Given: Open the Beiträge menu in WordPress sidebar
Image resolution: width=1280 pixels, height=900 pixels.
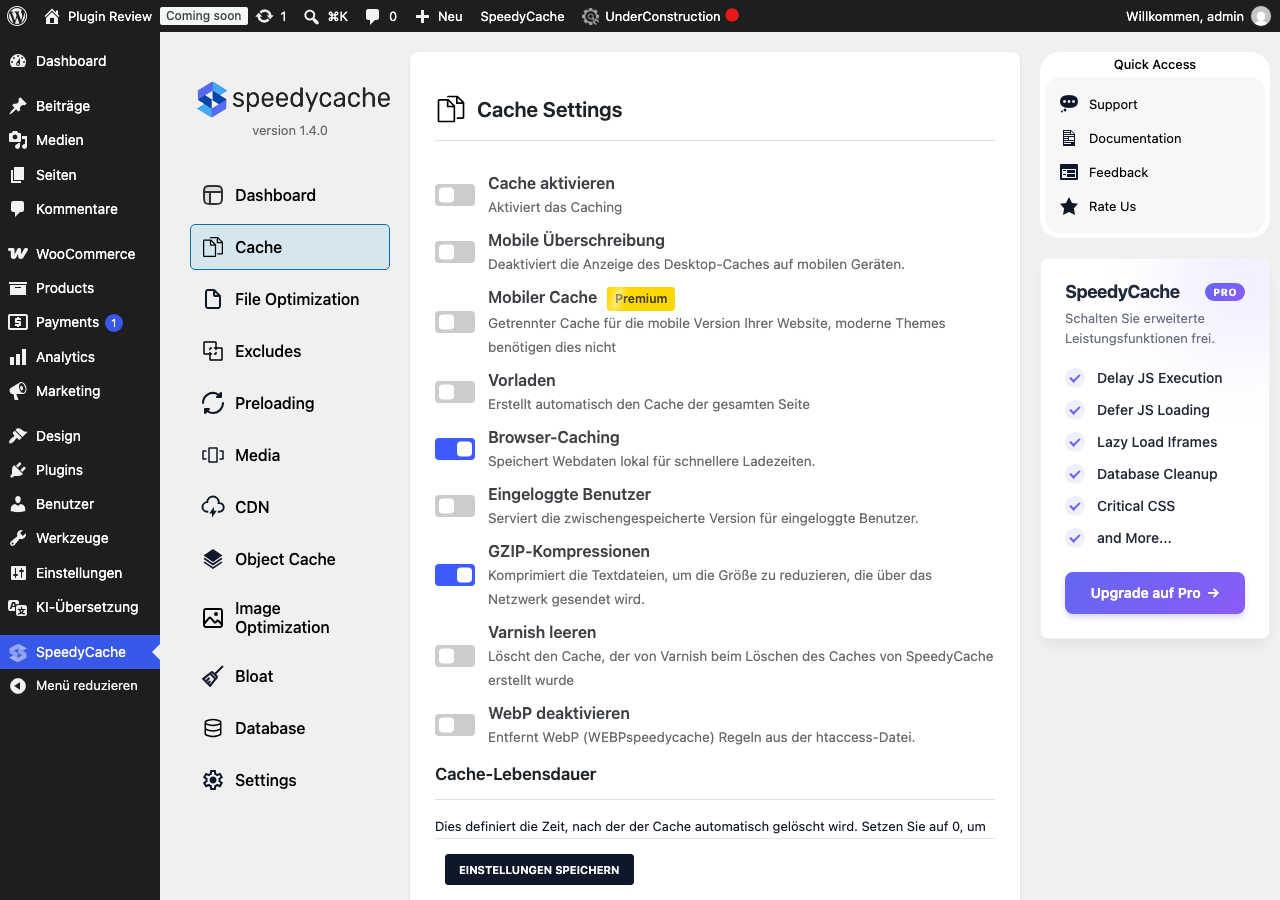Looking at the screenshot, I should click(80, 106).
